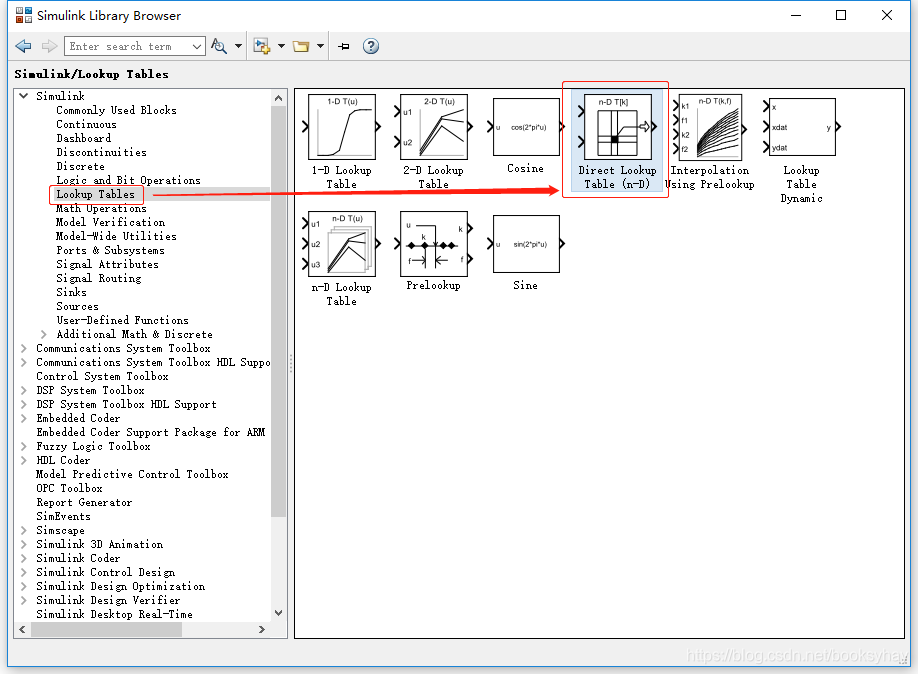This screenshot has height=674, width=918.
Task: Open new model dropdown arrow
Action: [281, 46]
